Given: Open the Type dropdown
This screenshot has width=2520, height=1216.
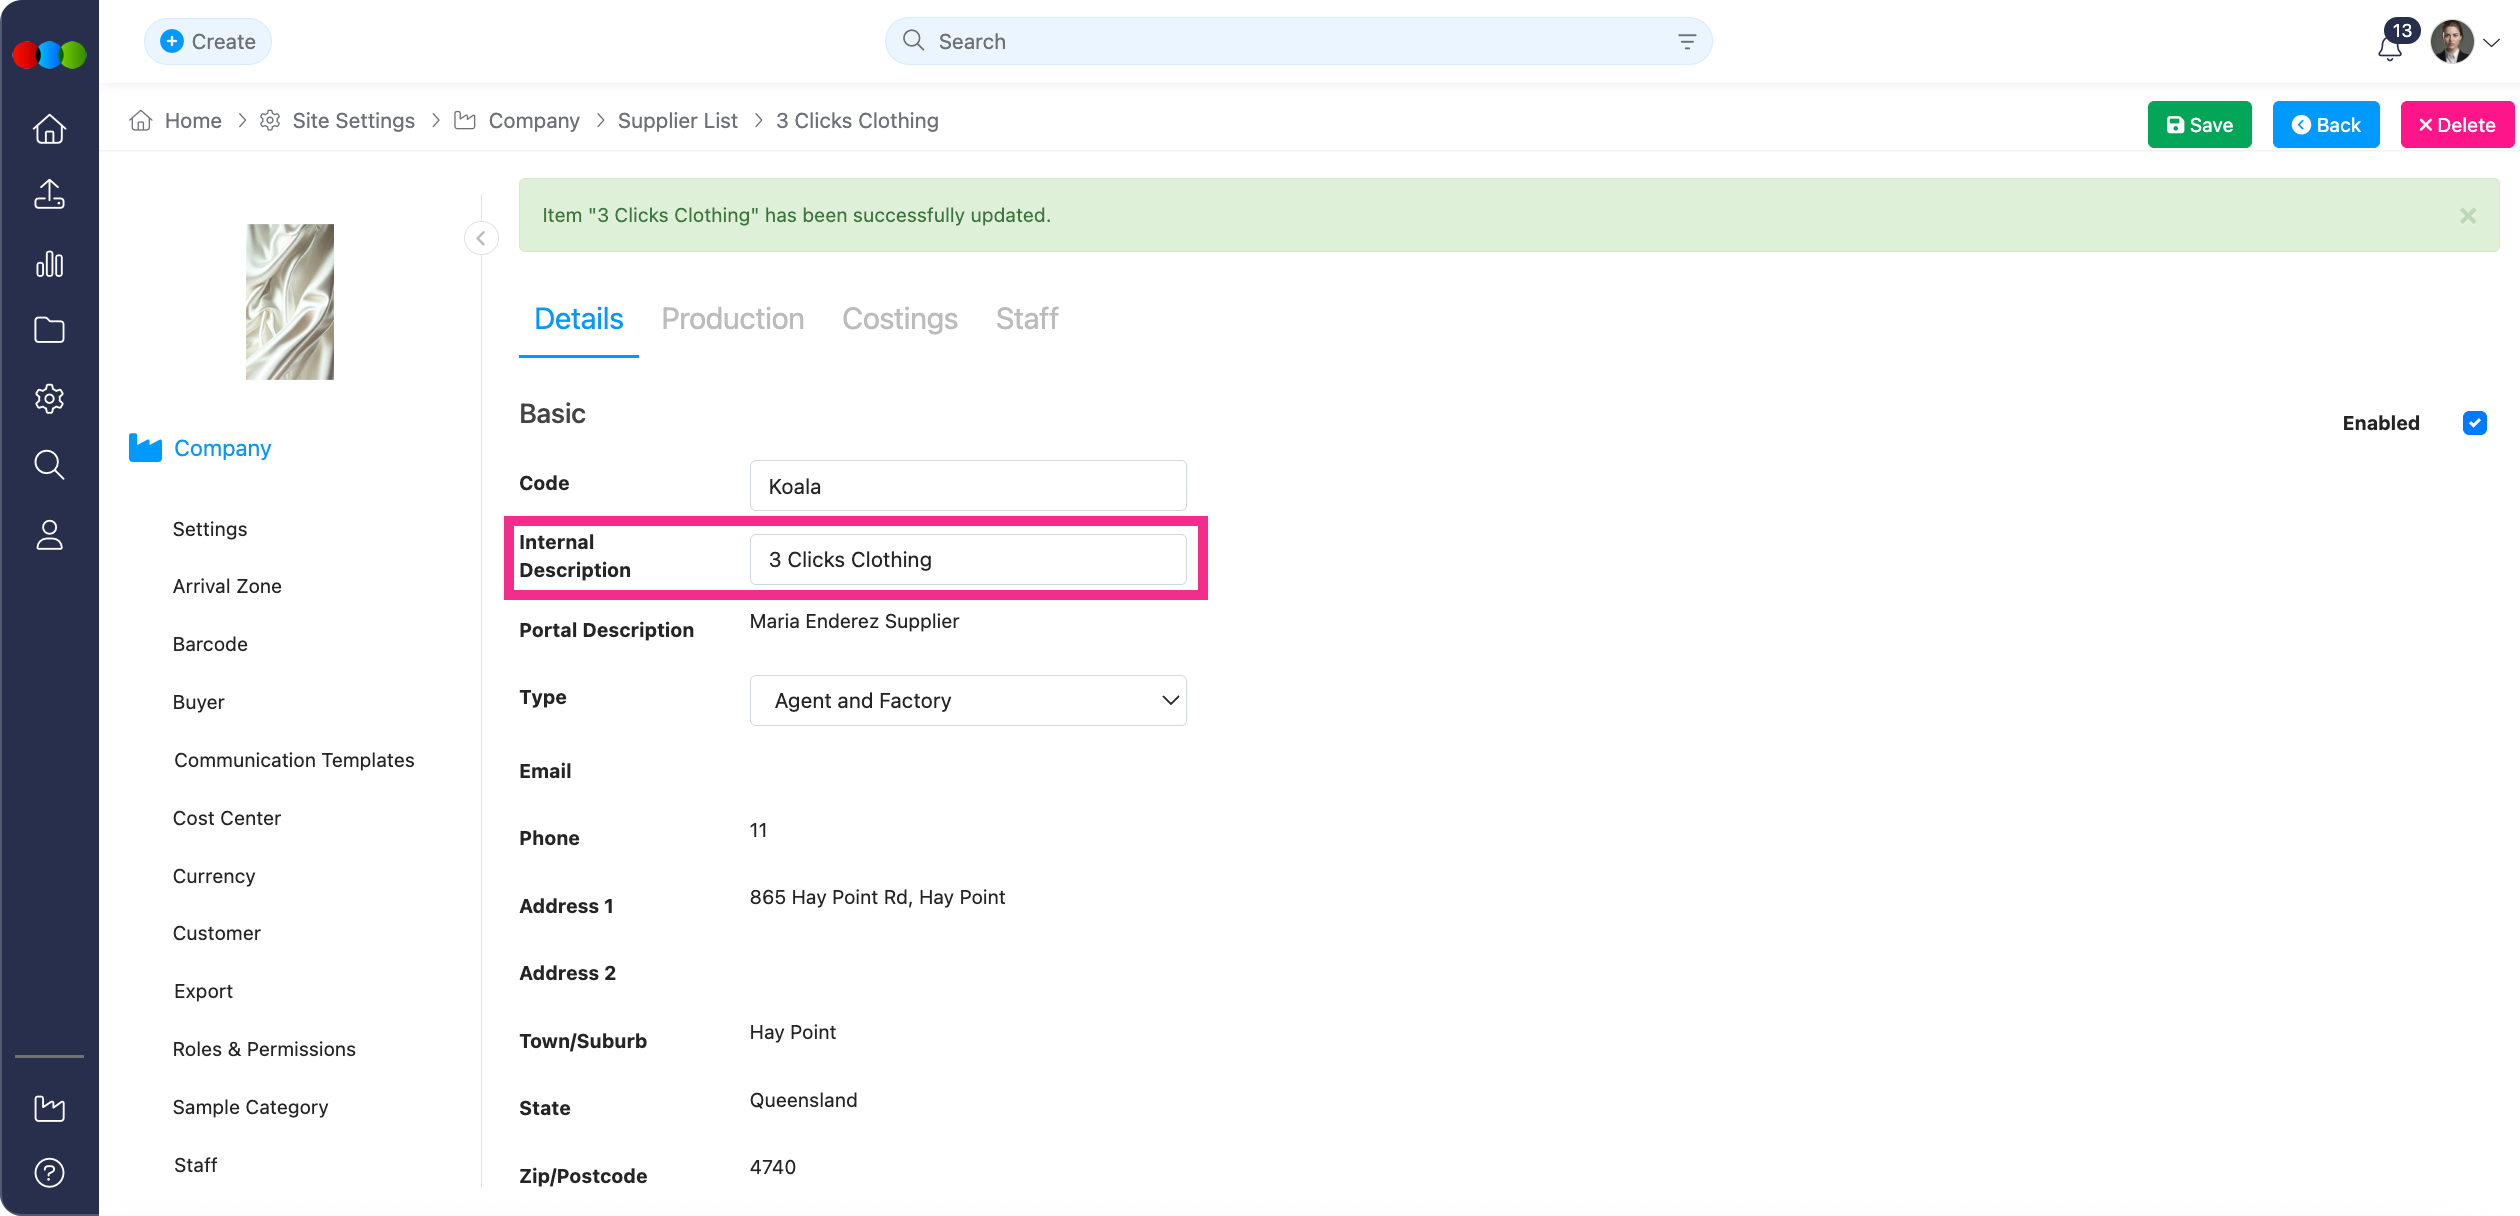Looking at the screenshot, I should tap(967, 701).
